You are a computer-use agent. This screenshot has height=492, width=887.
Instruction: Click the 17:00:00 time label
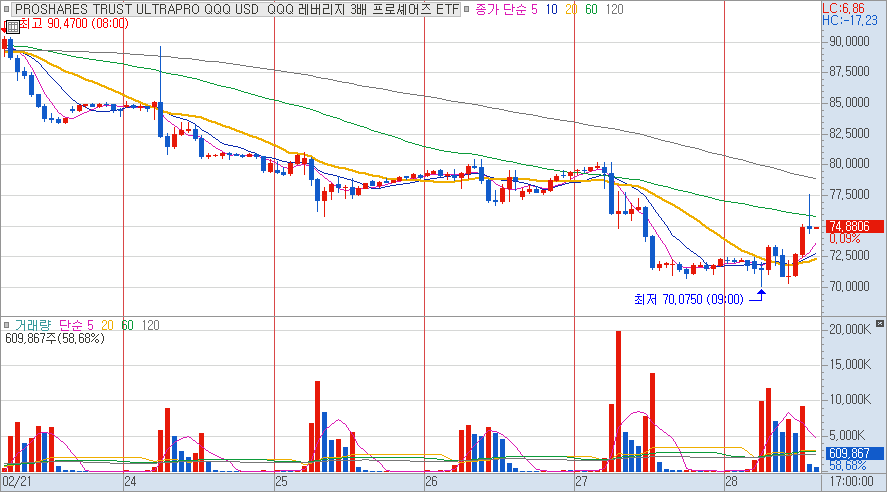tap(851, 481)
